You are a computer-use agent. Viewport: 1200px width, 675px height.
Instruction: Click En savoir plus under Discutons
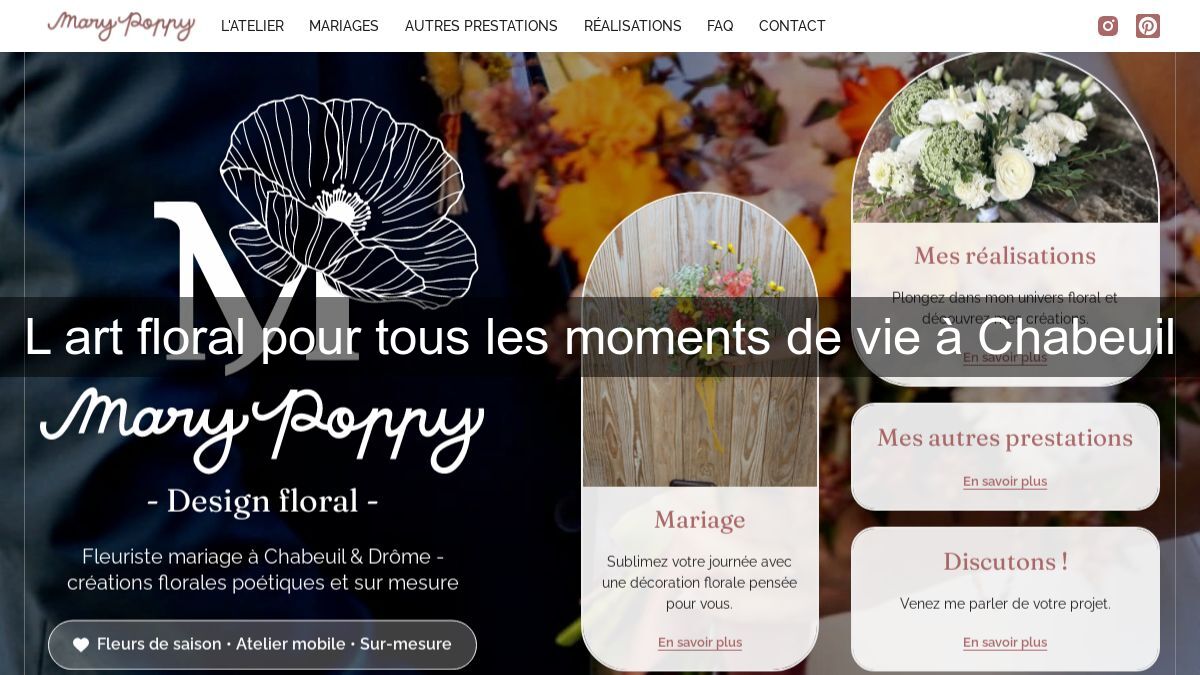click(x=1005, y=642)
